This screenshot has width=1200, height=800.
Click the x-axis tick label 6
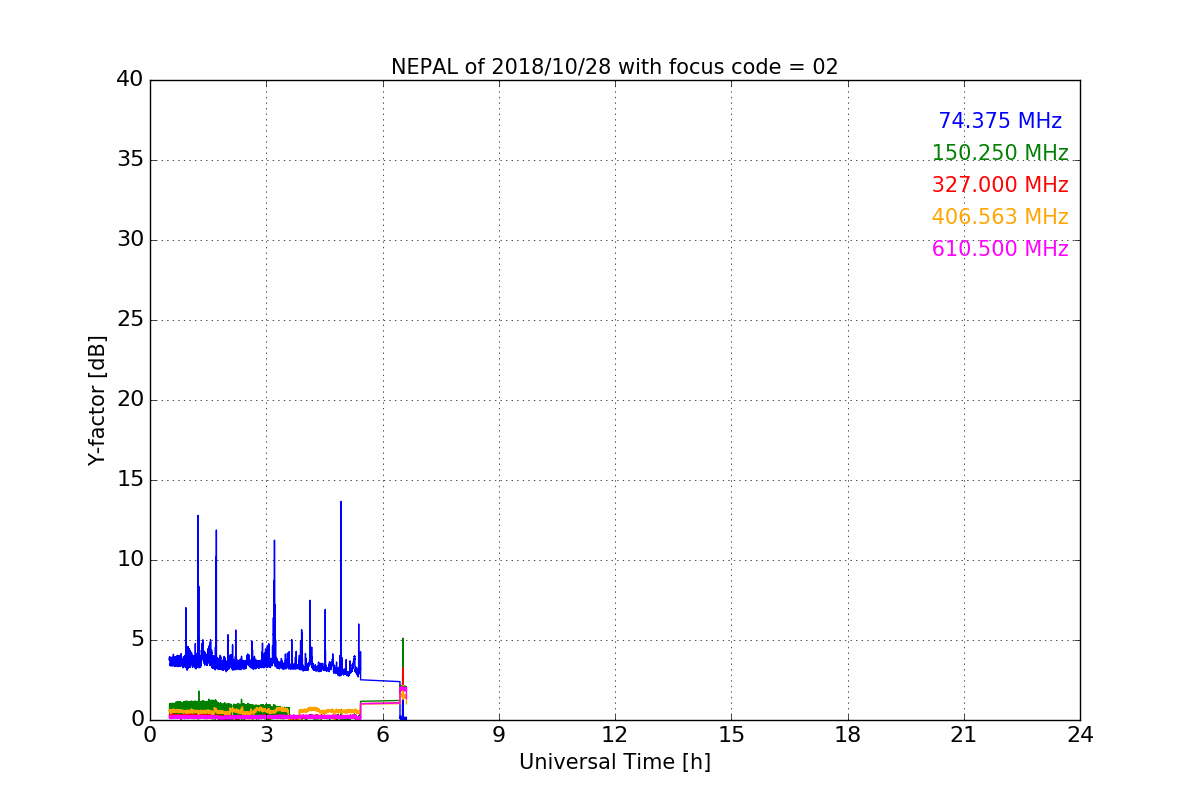click(383, 735)
